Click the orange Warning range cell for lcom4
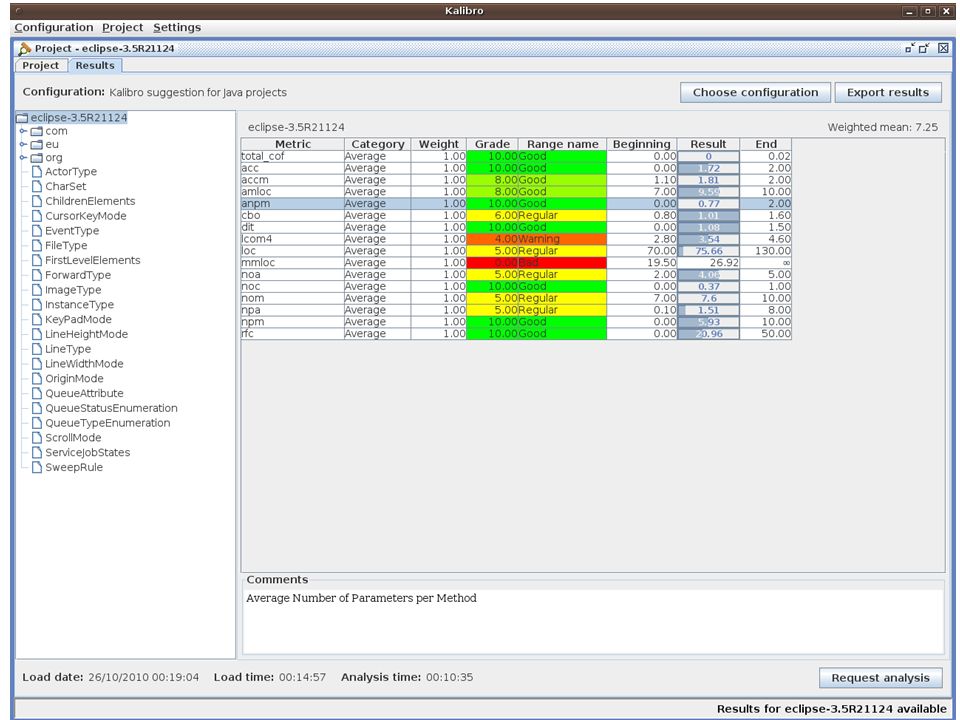960x720 pixels. click(563, 239)
